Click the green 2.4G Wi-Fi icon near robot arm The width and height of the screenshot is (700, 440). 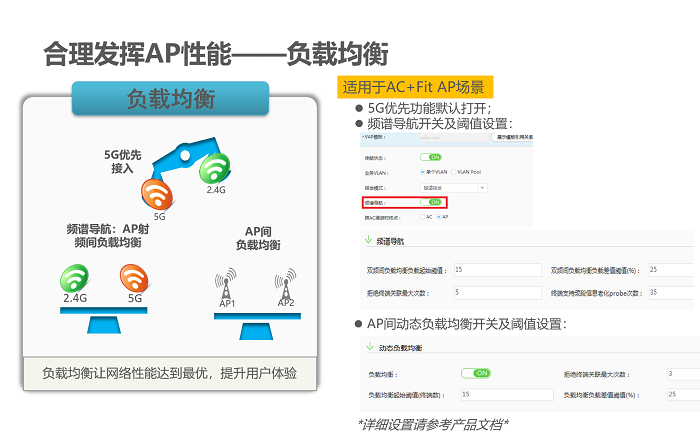click(215, 168)
